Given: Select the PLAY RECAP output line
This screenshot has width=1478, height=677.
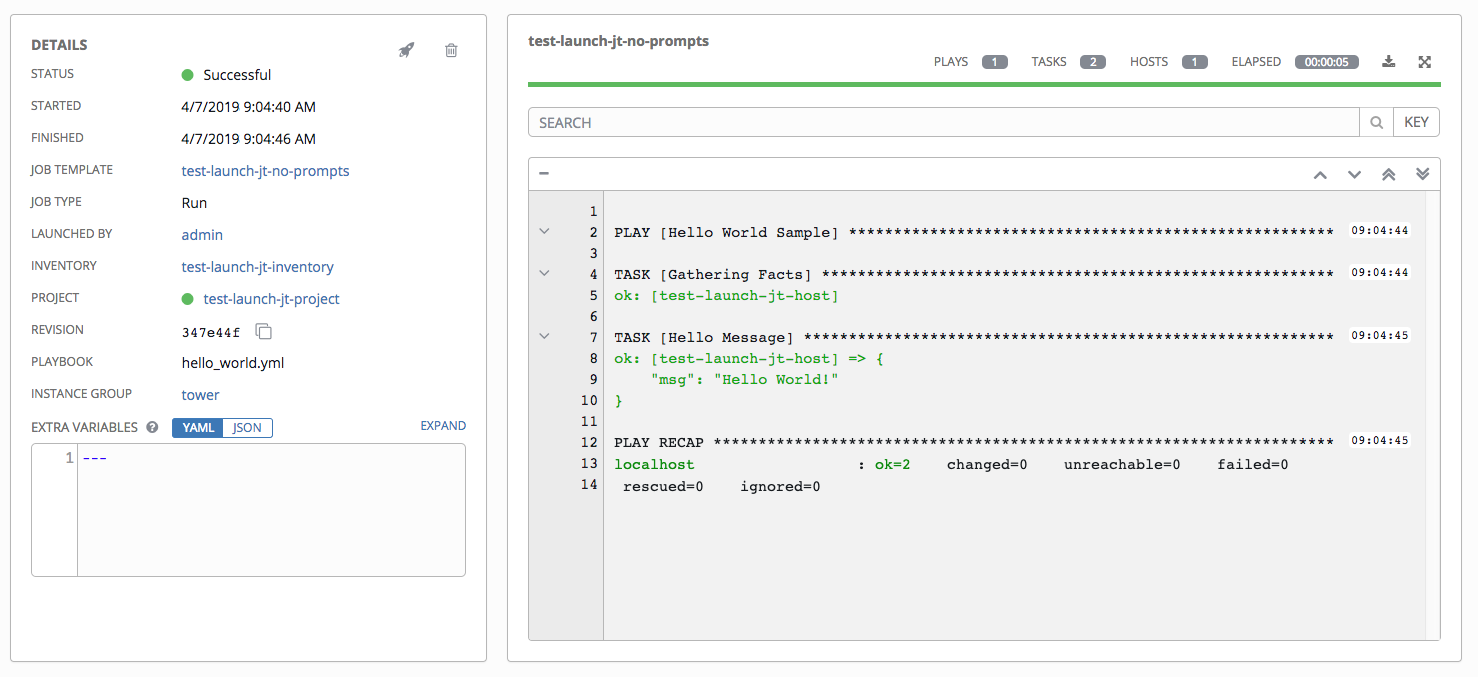Looking at the screenshot, I should tap(973, 442).
